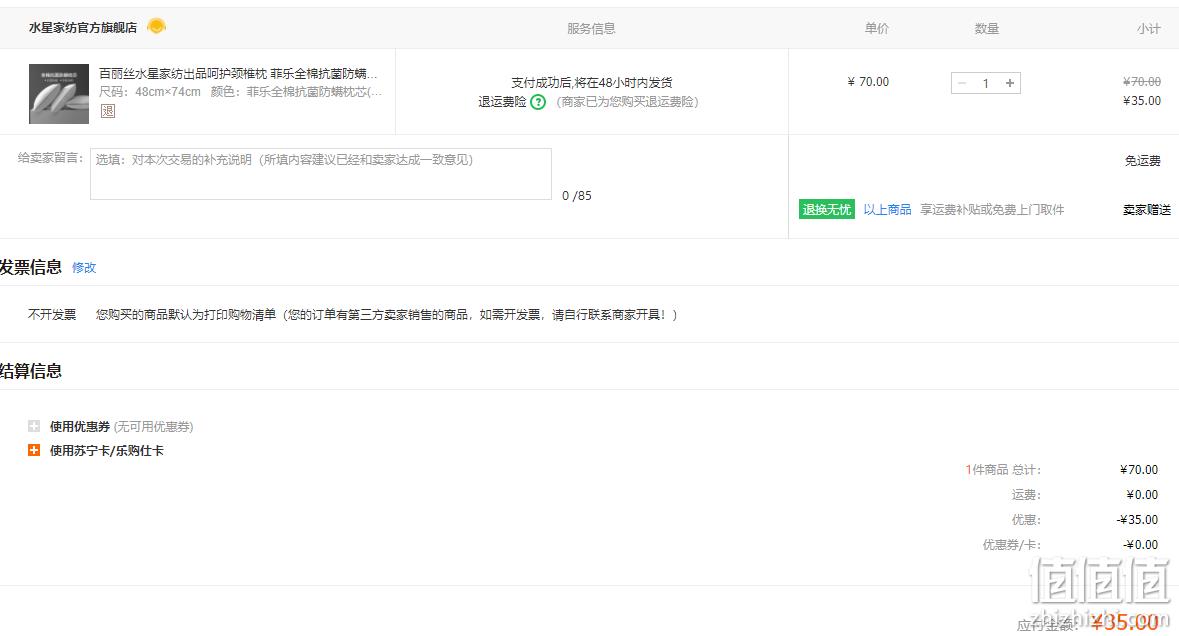Click the 结算信息 section heading
Image resolution: width=1179 pixels, height=636 pixels.
coord(31,371)
